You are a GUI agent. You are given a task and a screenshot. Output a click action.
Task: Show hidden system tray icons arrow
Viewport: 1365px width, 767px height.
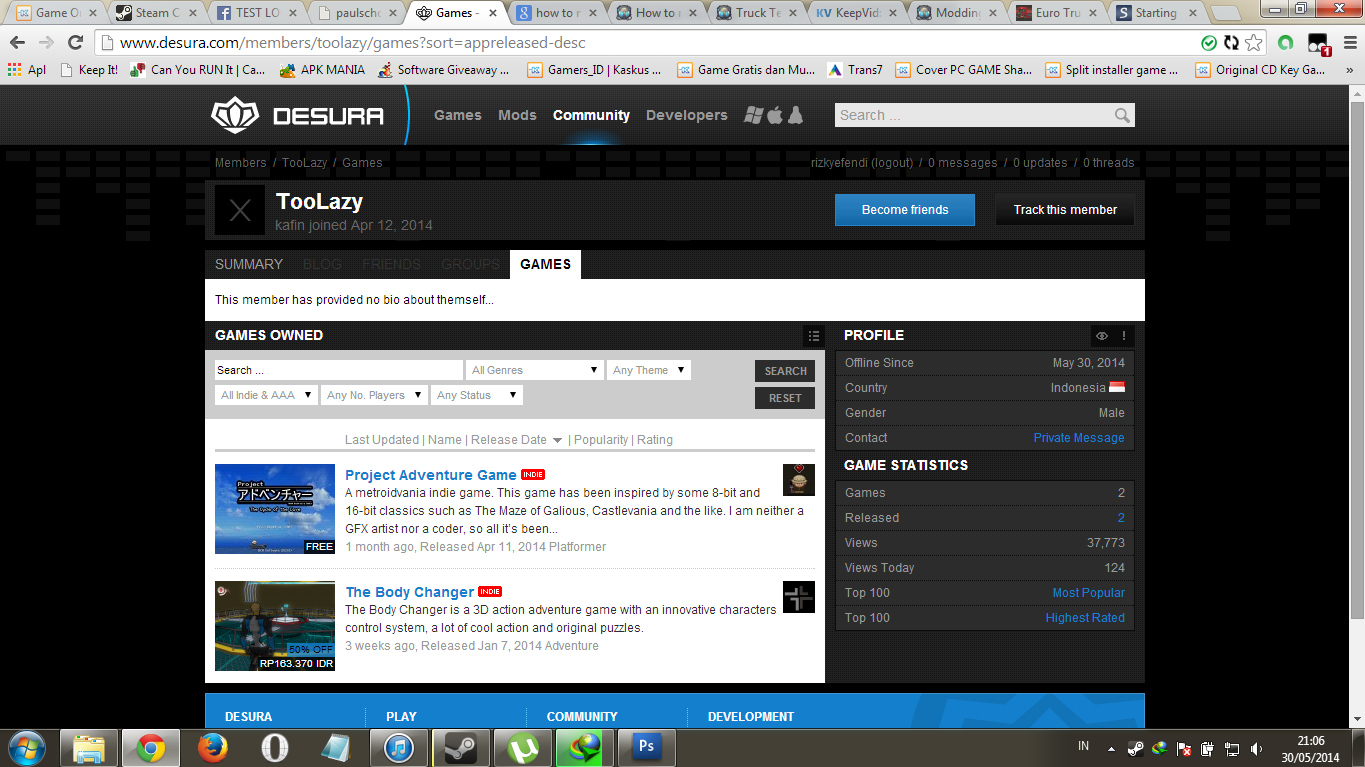click(1111, 748)
